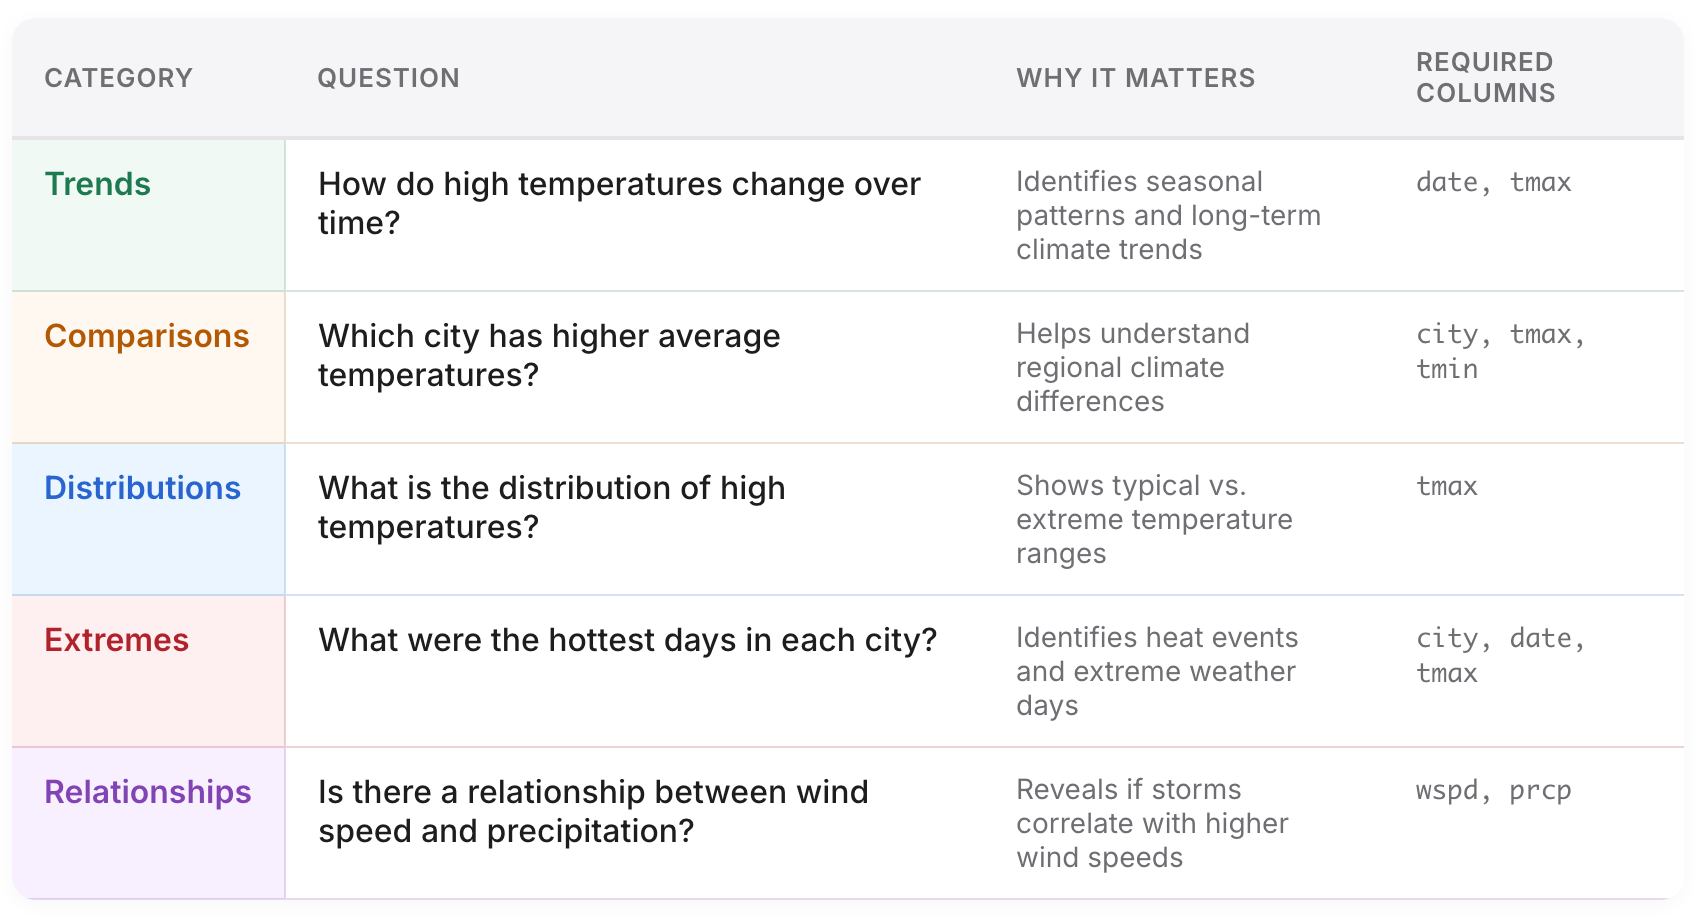
Task: Click the 'date, tmax' columns cell
Action: (x=1493, y=182)
